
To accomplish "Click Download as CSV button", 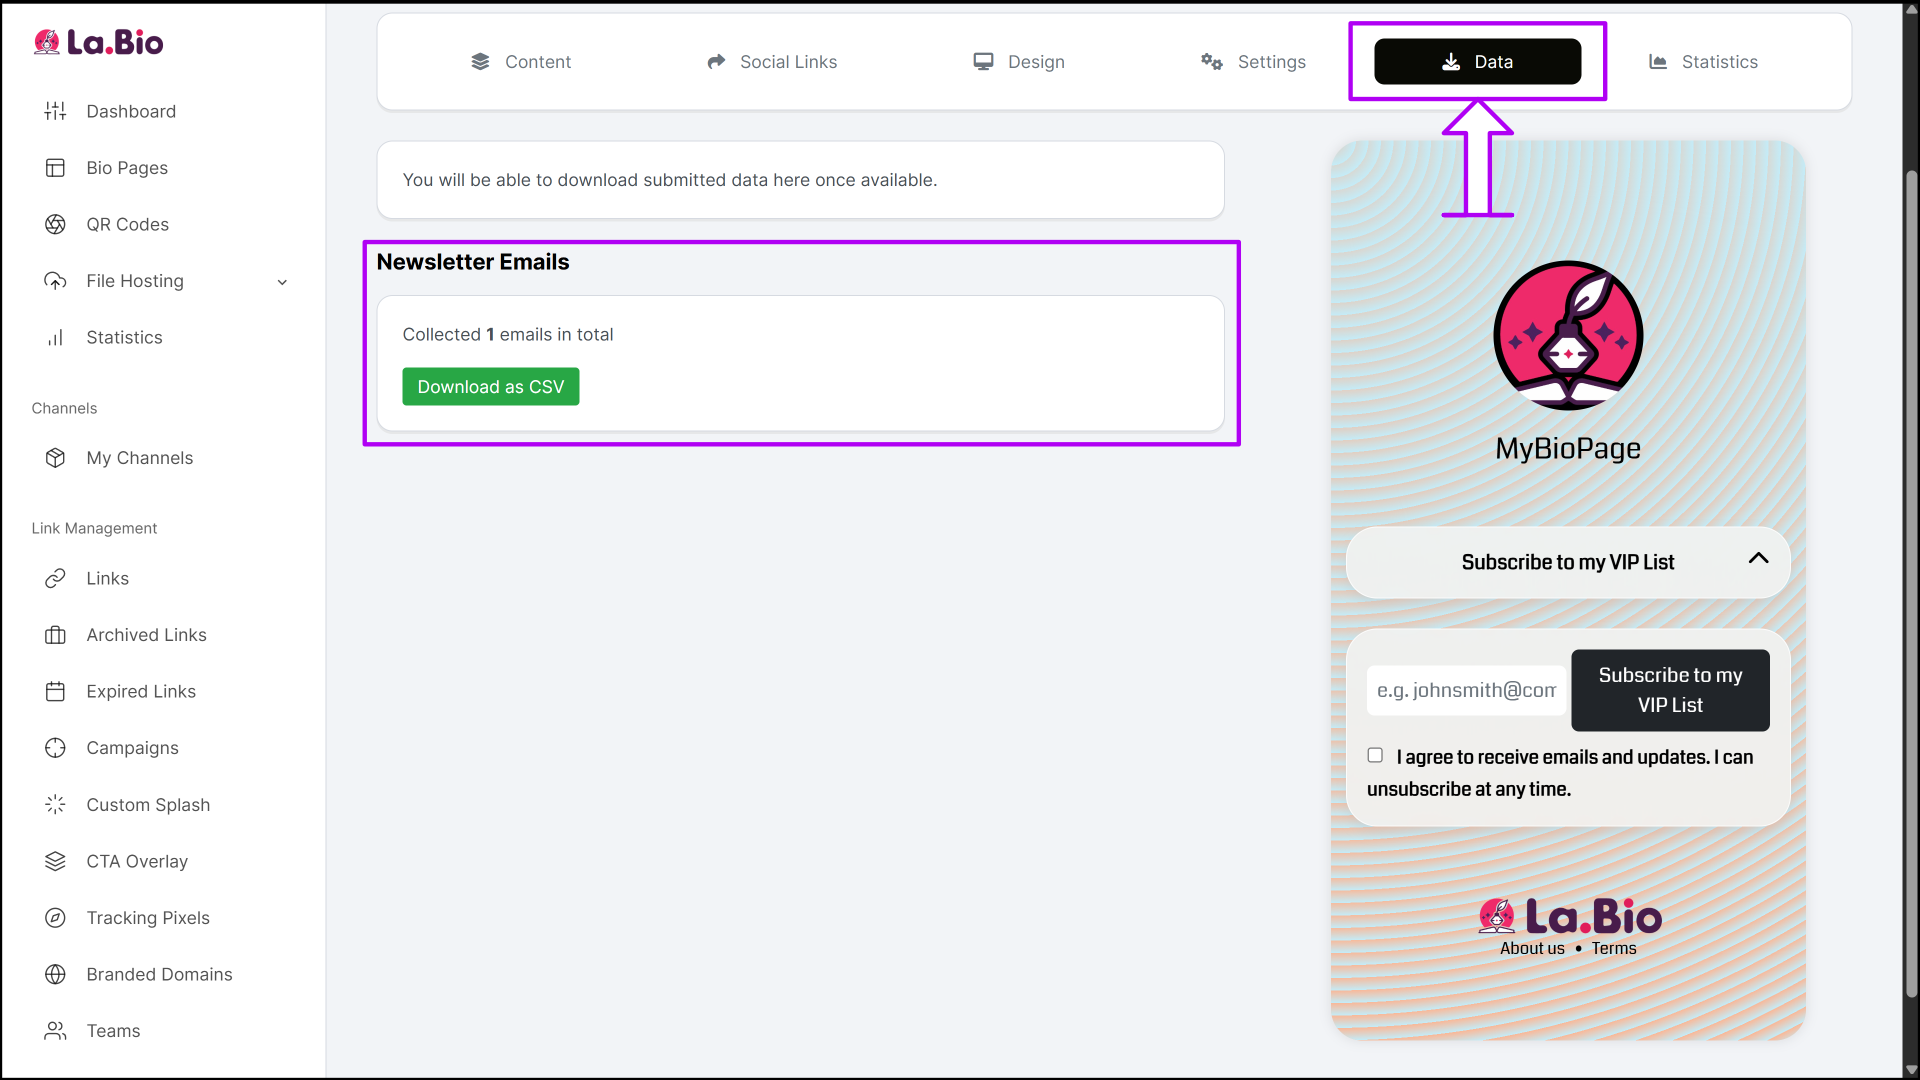I will tap(490, 387).
